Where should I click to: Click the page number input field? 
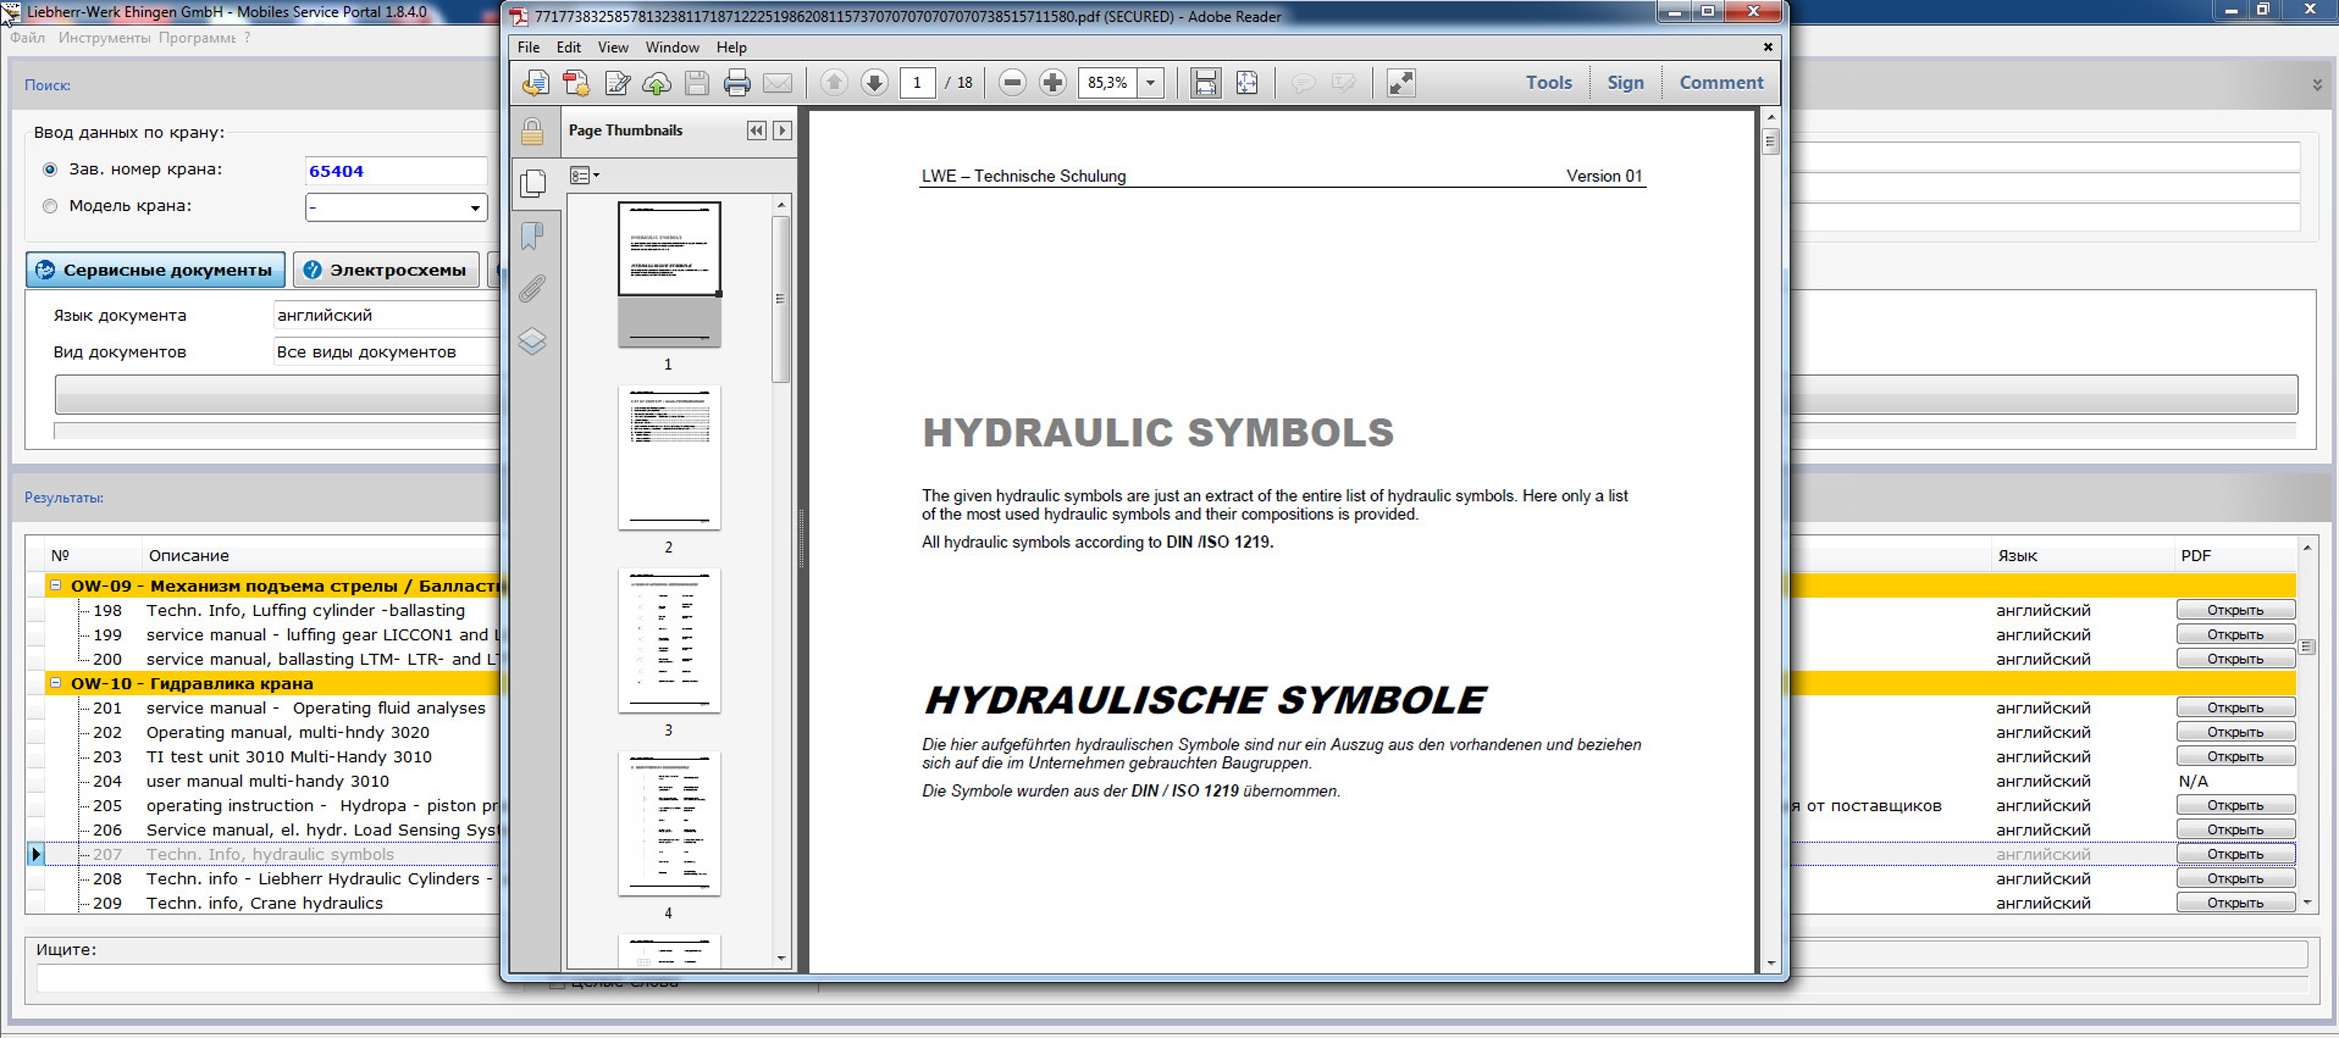[917, 83]
